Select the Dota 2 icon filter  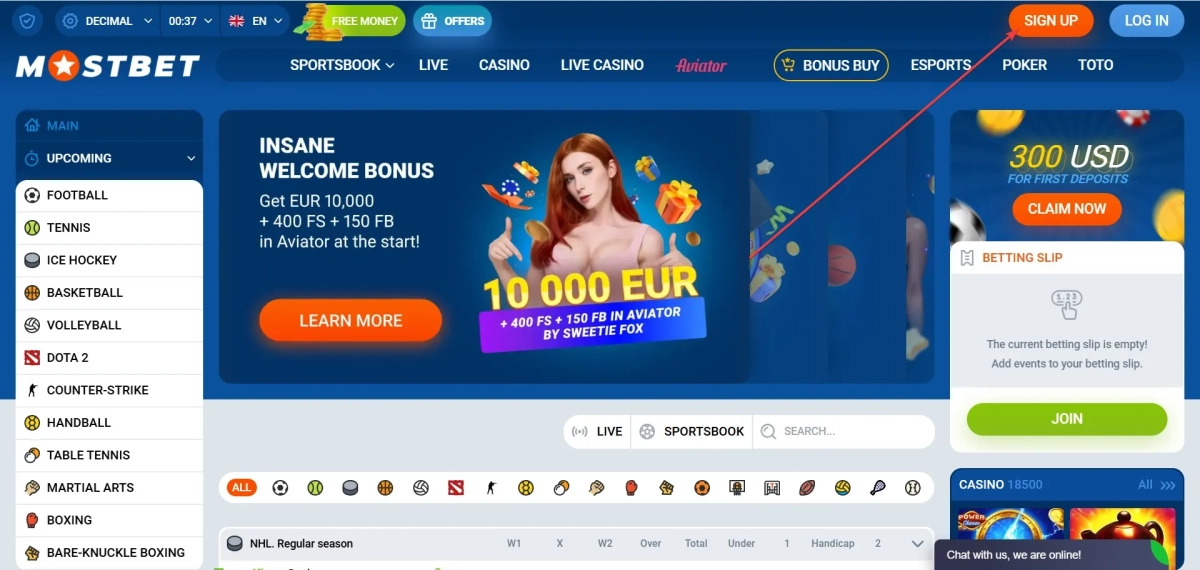(x=456, y=488)
